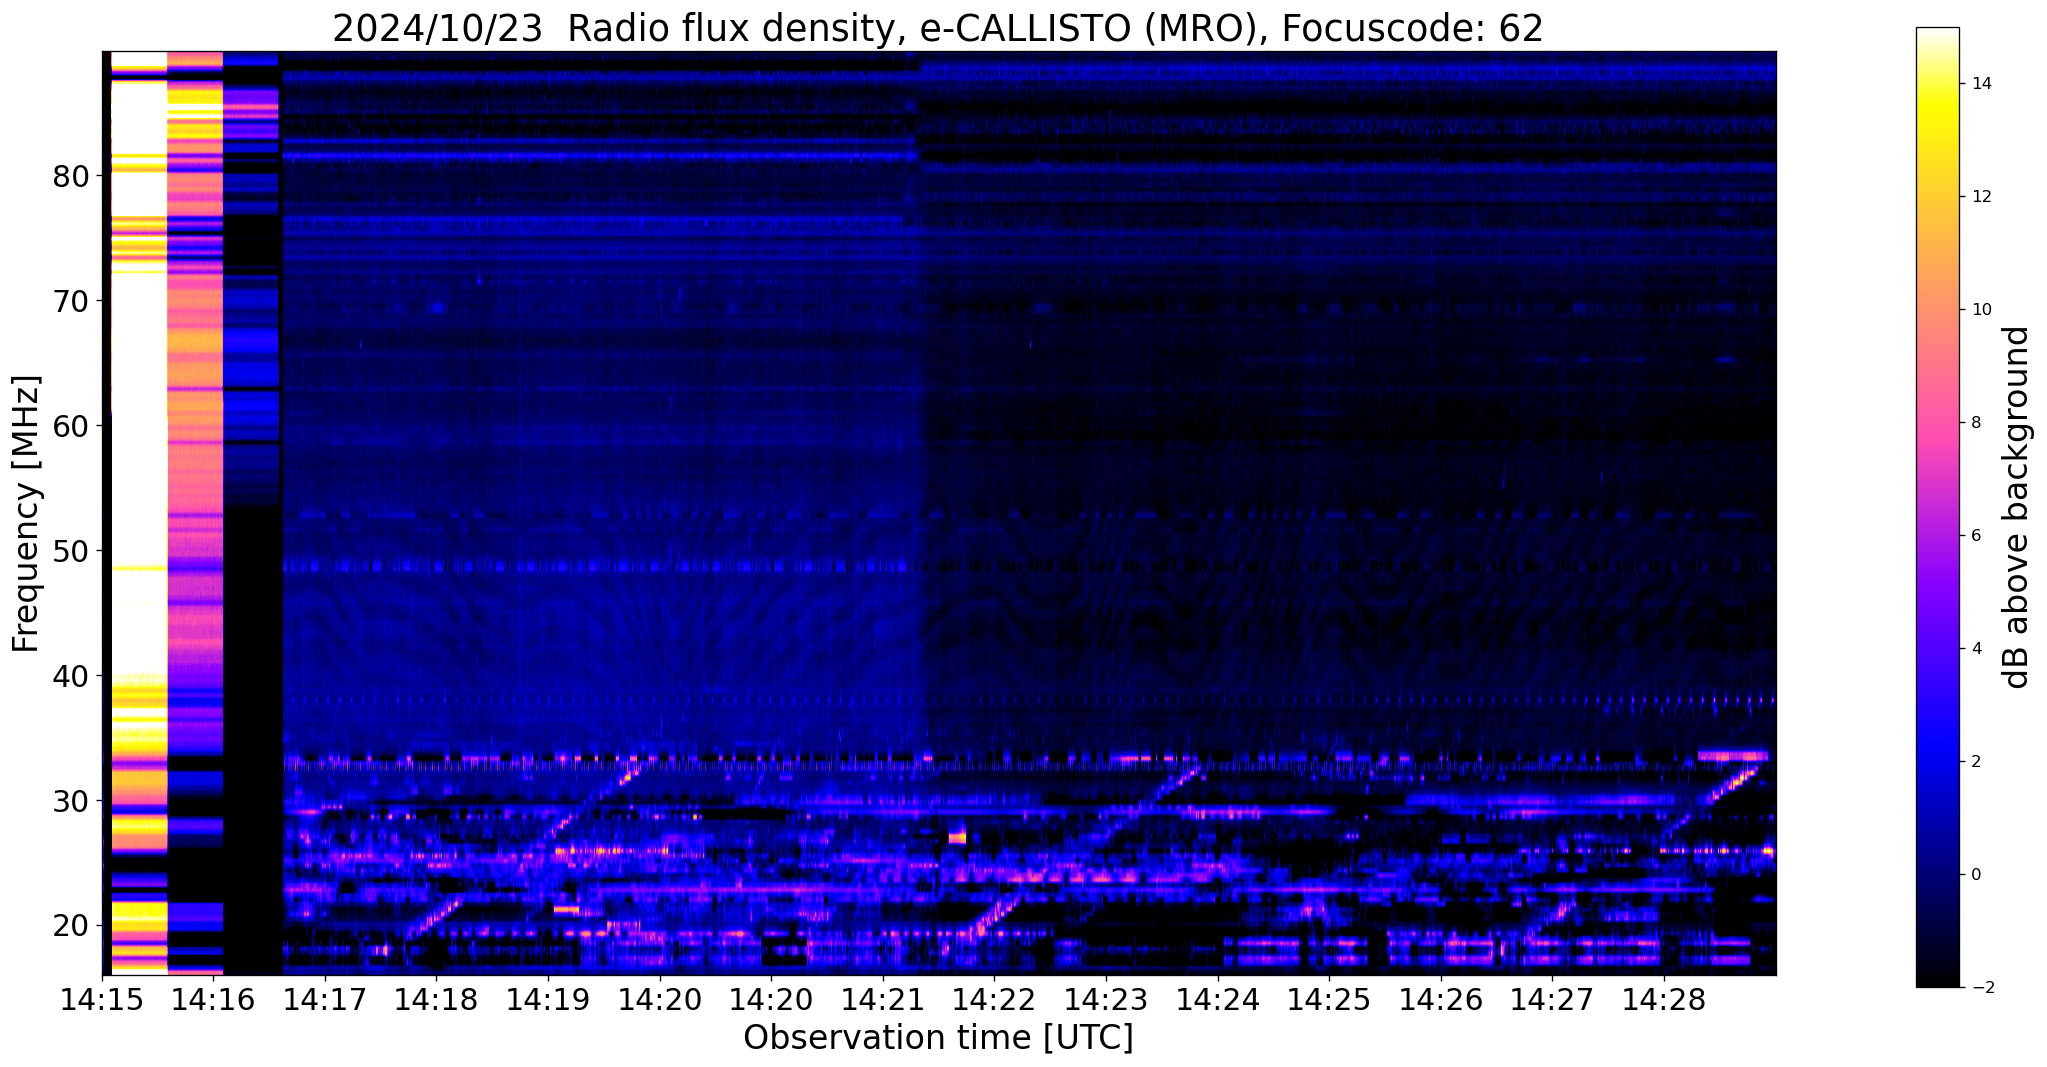Click the 'Observation time [UTC]' x-axis label

pos(938,1038)
